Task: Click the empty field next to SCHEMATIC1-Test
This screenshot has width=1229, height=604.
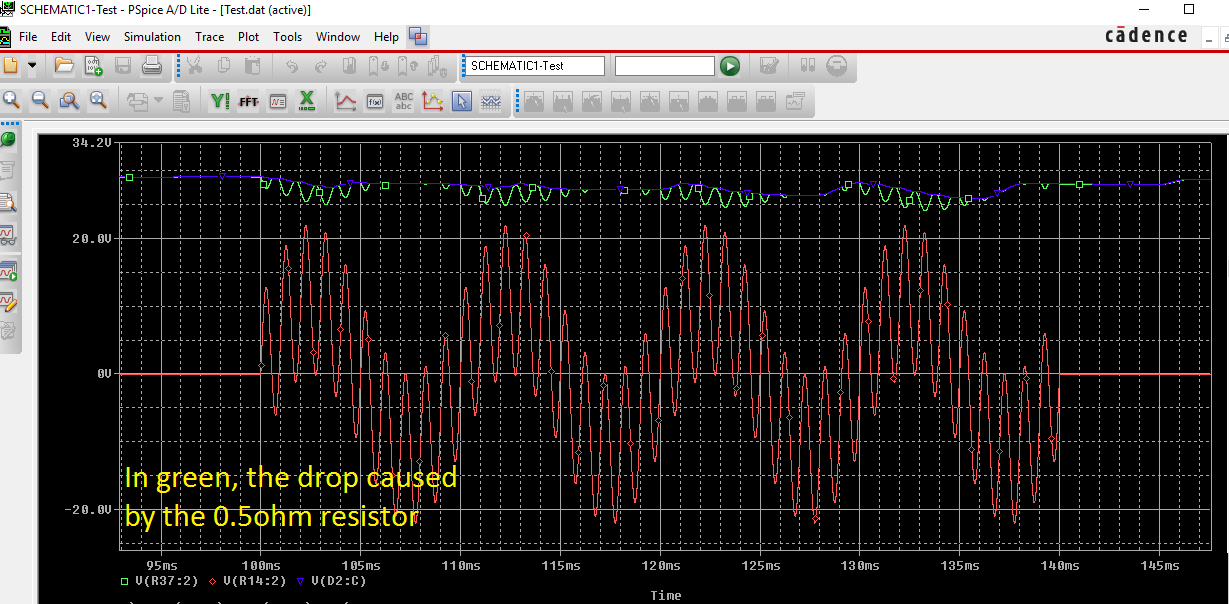Action: (665, 66)
